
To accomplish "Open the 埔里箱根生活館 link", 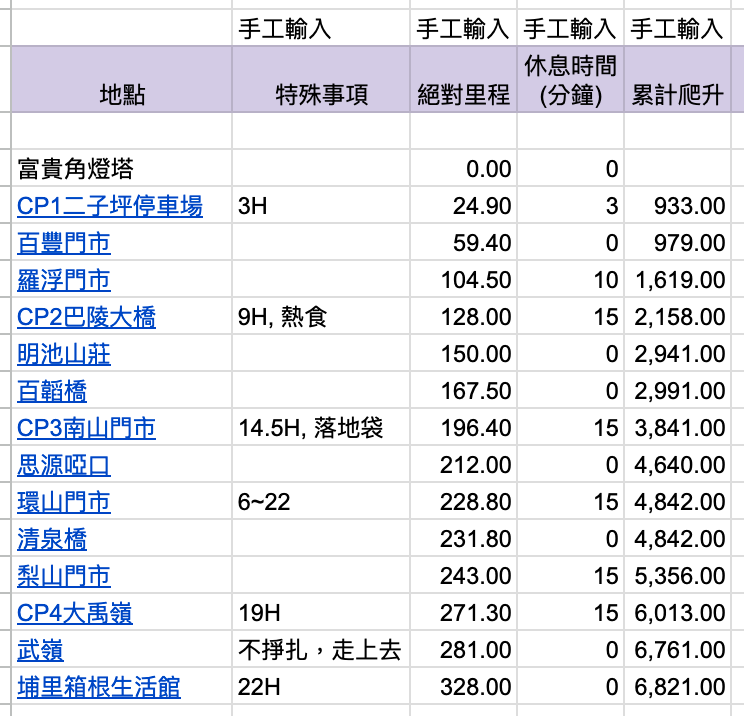I will 99,687.
